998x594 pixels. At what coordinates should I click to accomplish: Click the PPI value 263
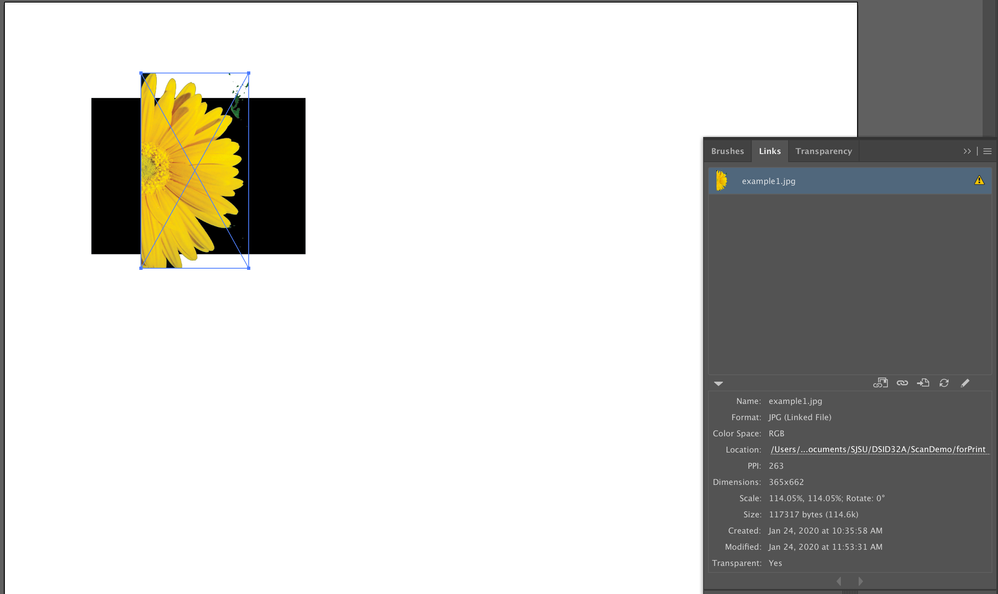pos(776,466)
